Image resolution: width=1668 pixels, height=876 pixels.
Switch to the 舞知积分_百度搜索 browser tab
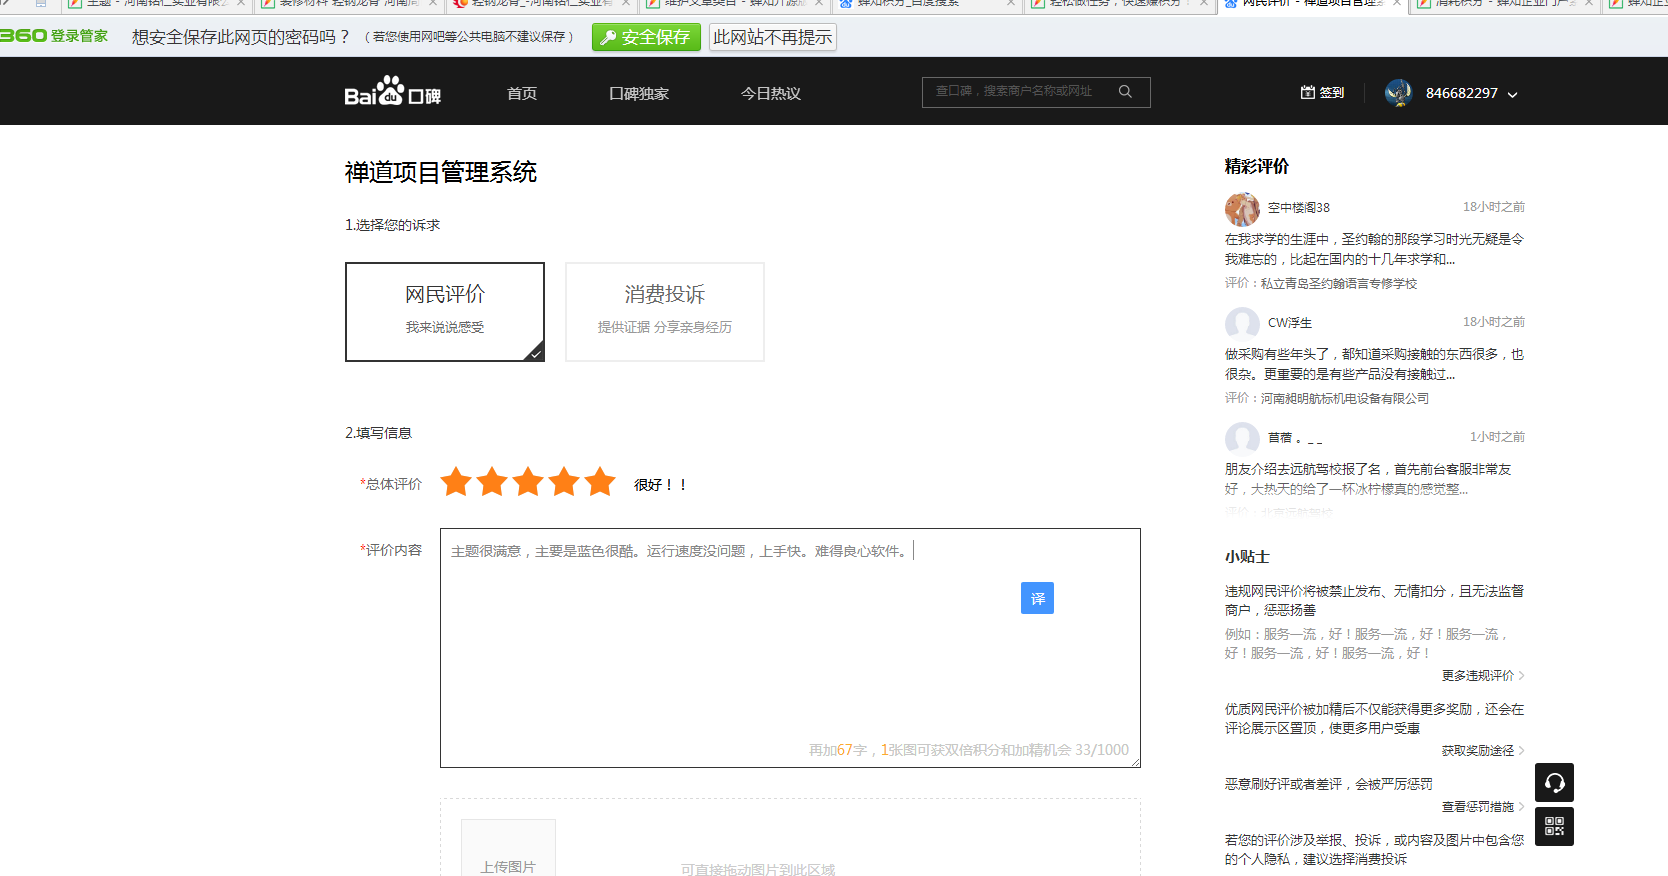(x=925, y=4)
